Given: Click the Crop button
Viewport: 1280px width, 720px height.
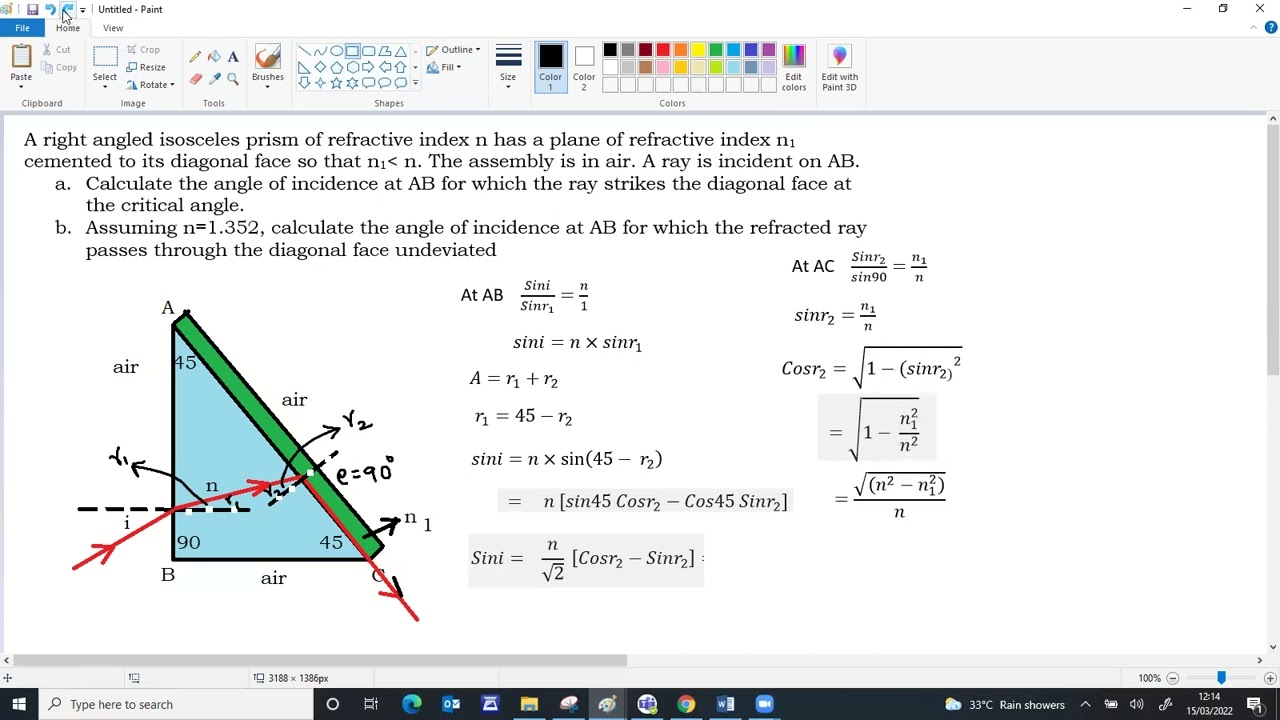Looking at the screenshot, I should point(142,50).
